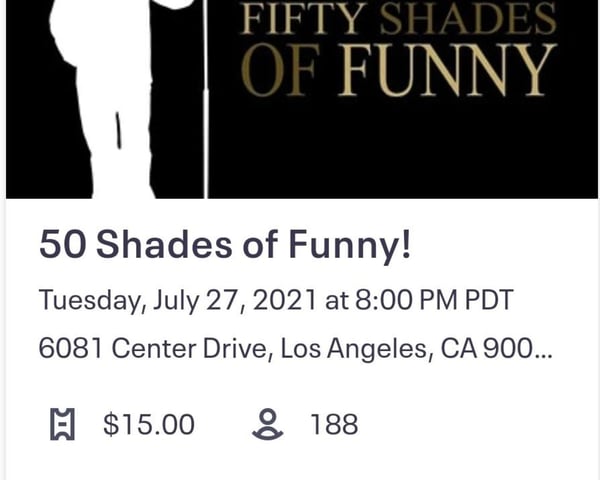Click the number 50 in event title
This screenshot has width=600, height=480.
(62, 244)
